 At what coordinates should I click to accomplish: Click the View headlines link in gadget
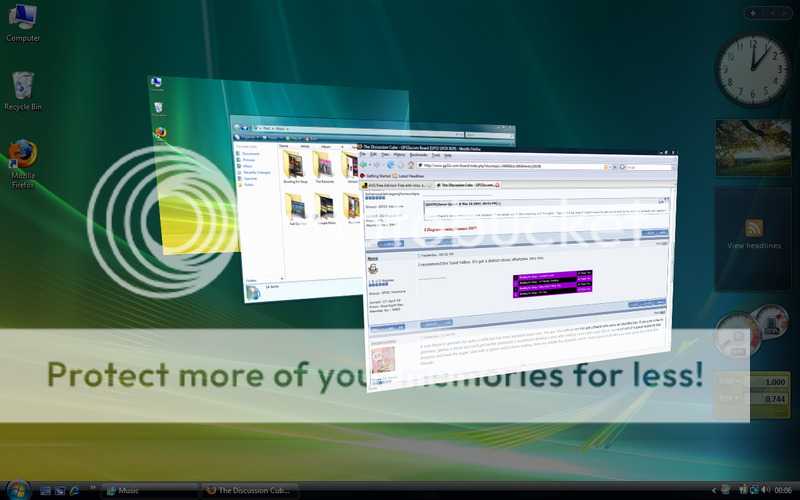tap(754, 246)
